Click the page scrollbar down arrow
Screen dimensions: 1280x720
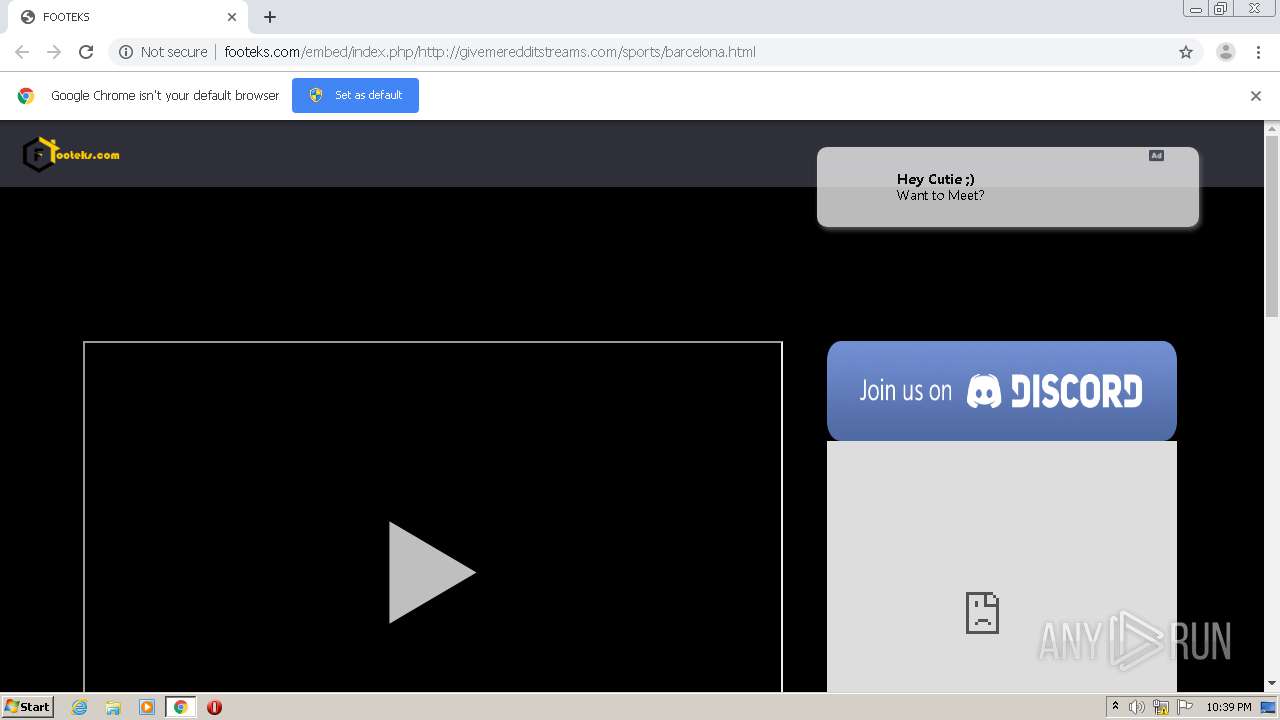point(1272,684)
